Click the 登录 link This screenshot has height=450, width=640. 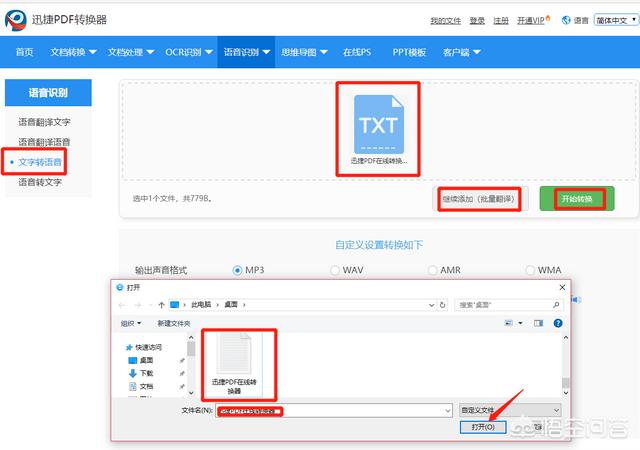tap(477, 20)
